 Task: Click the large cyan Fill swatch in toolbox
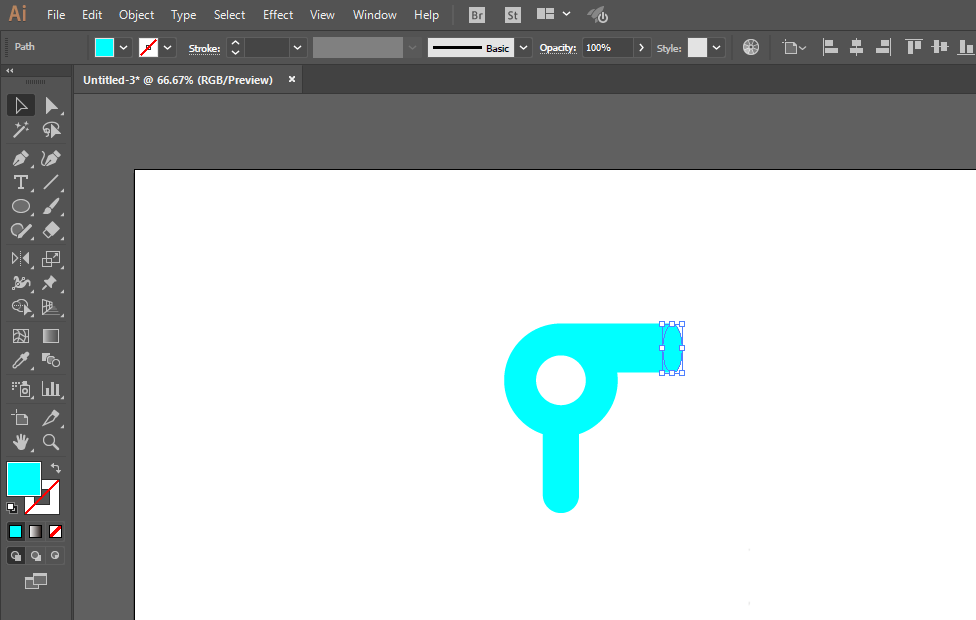(x=24, y=479)
